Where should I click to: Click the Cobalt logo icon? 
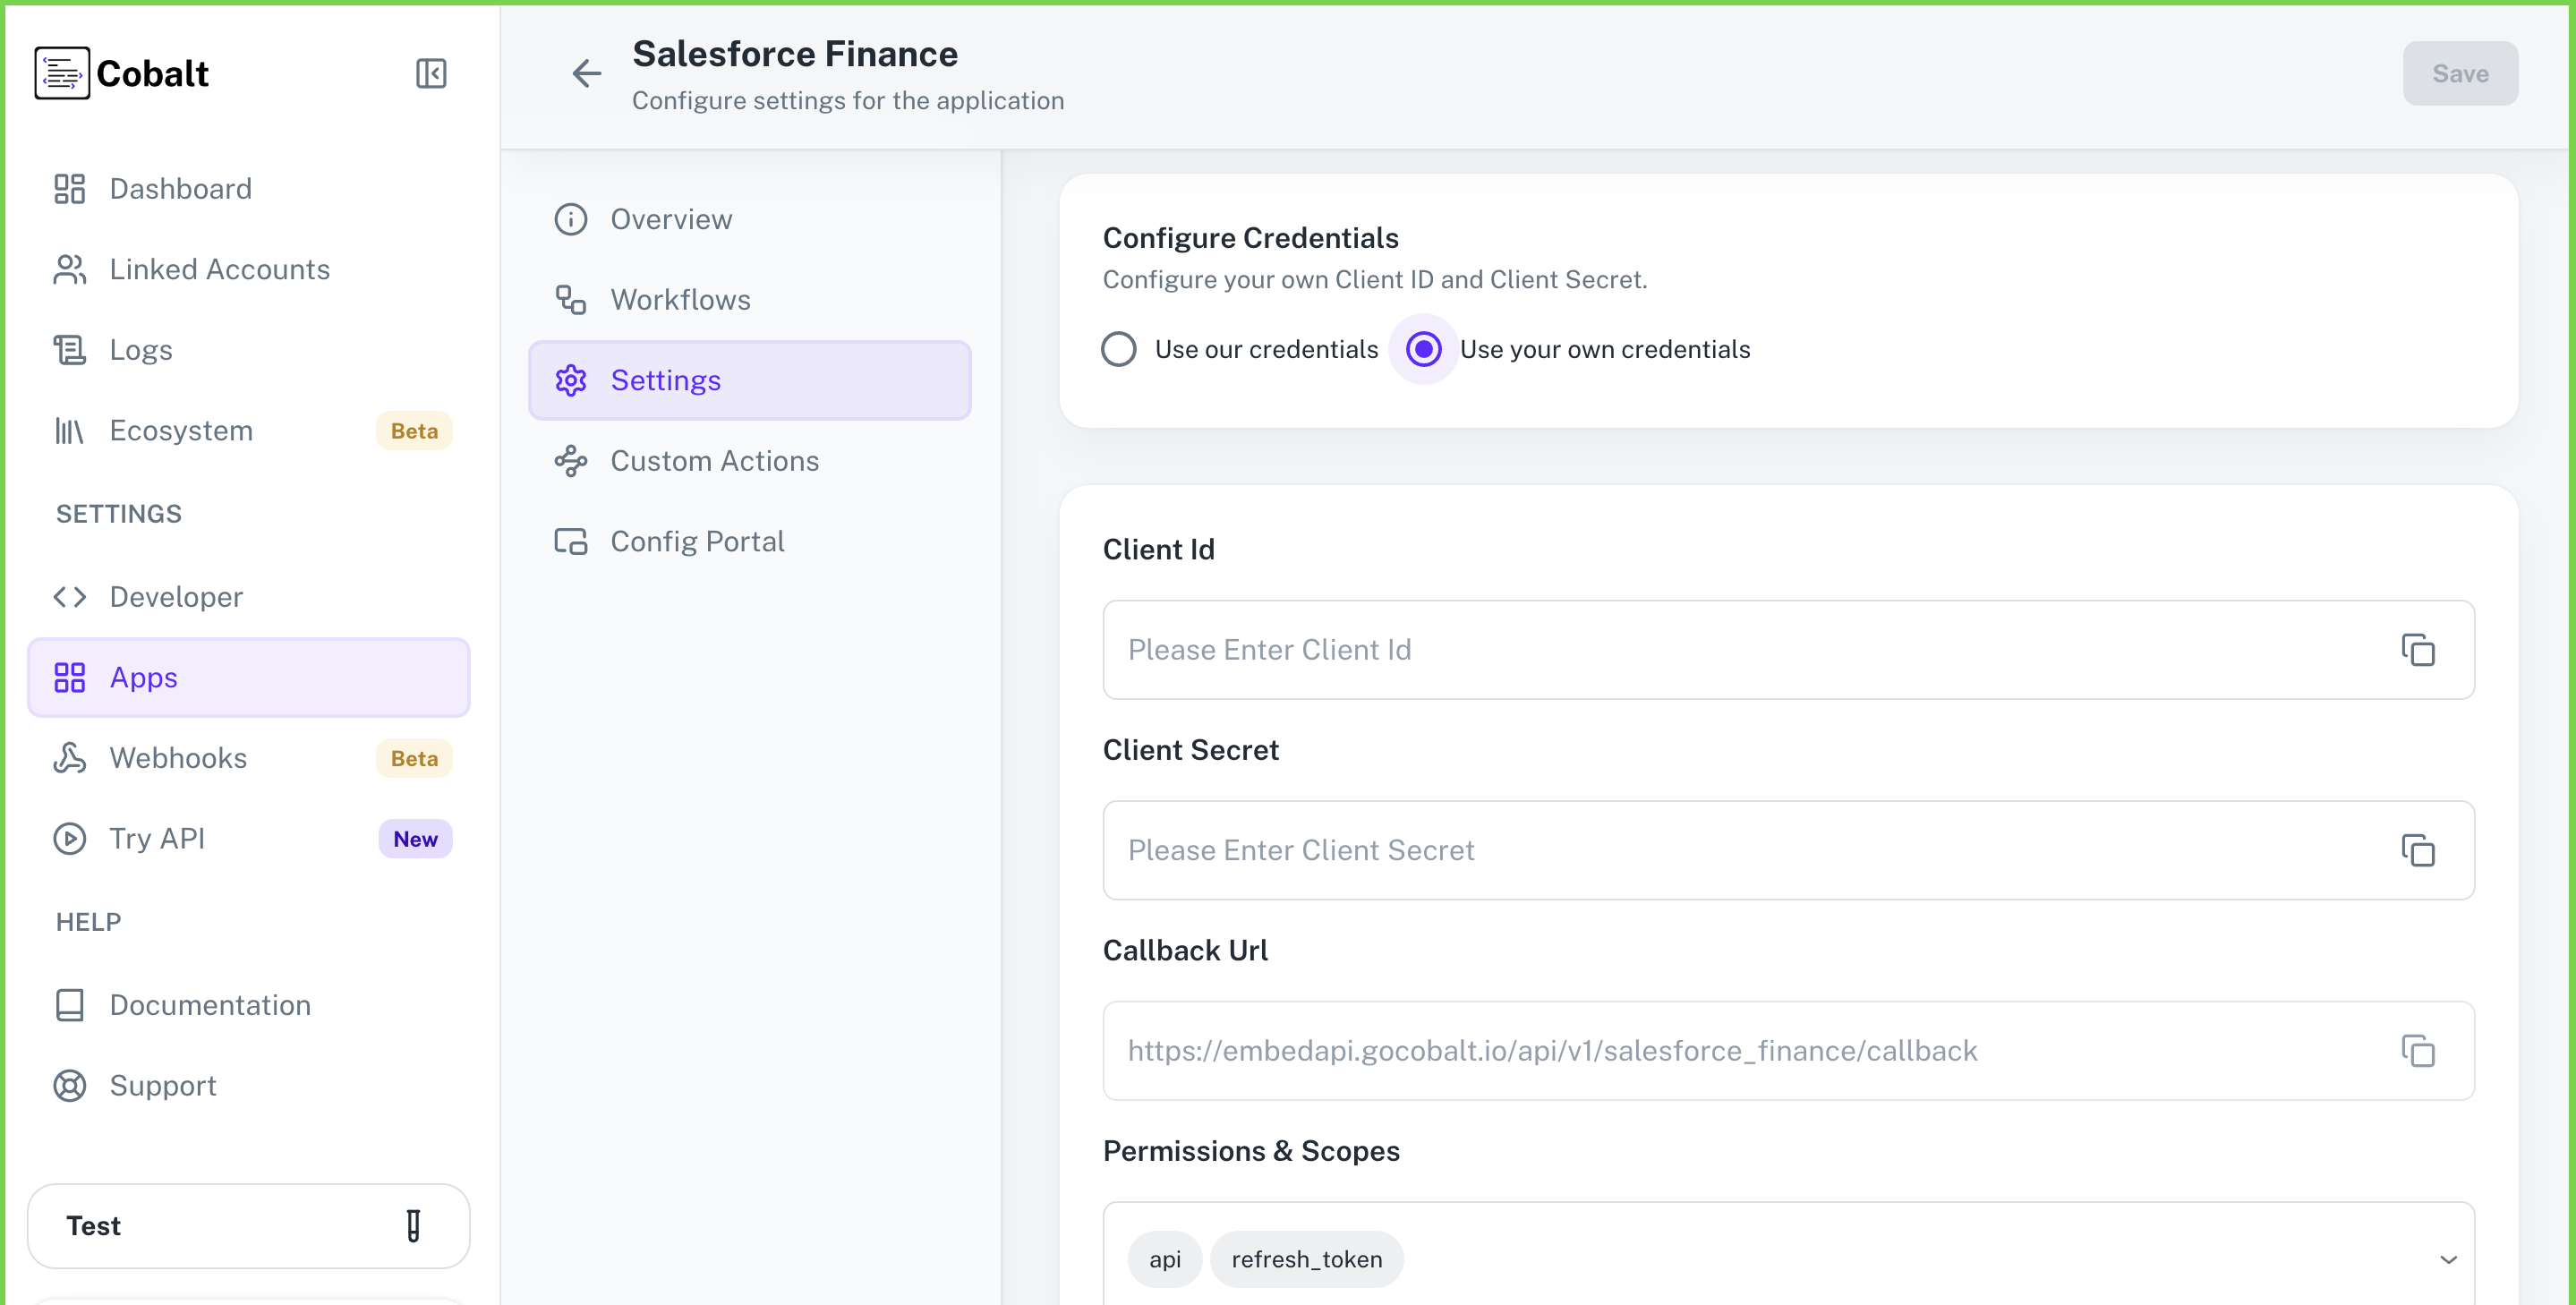pyautogui.click(x=62, y=72)
